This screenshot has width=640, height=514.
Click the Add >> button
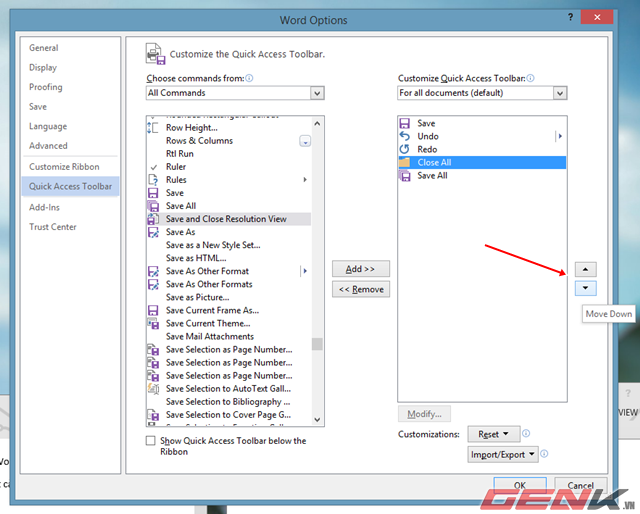(360, 269)
